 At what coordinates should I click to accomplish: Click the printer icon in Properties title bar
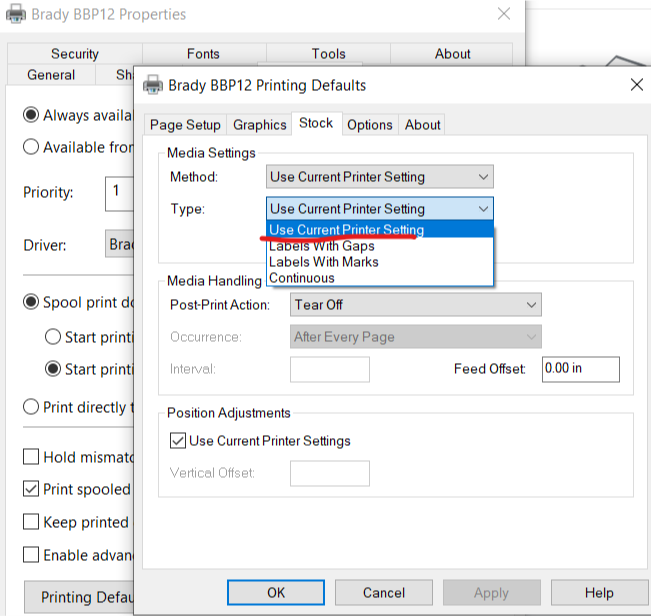[x=17, y=15]
